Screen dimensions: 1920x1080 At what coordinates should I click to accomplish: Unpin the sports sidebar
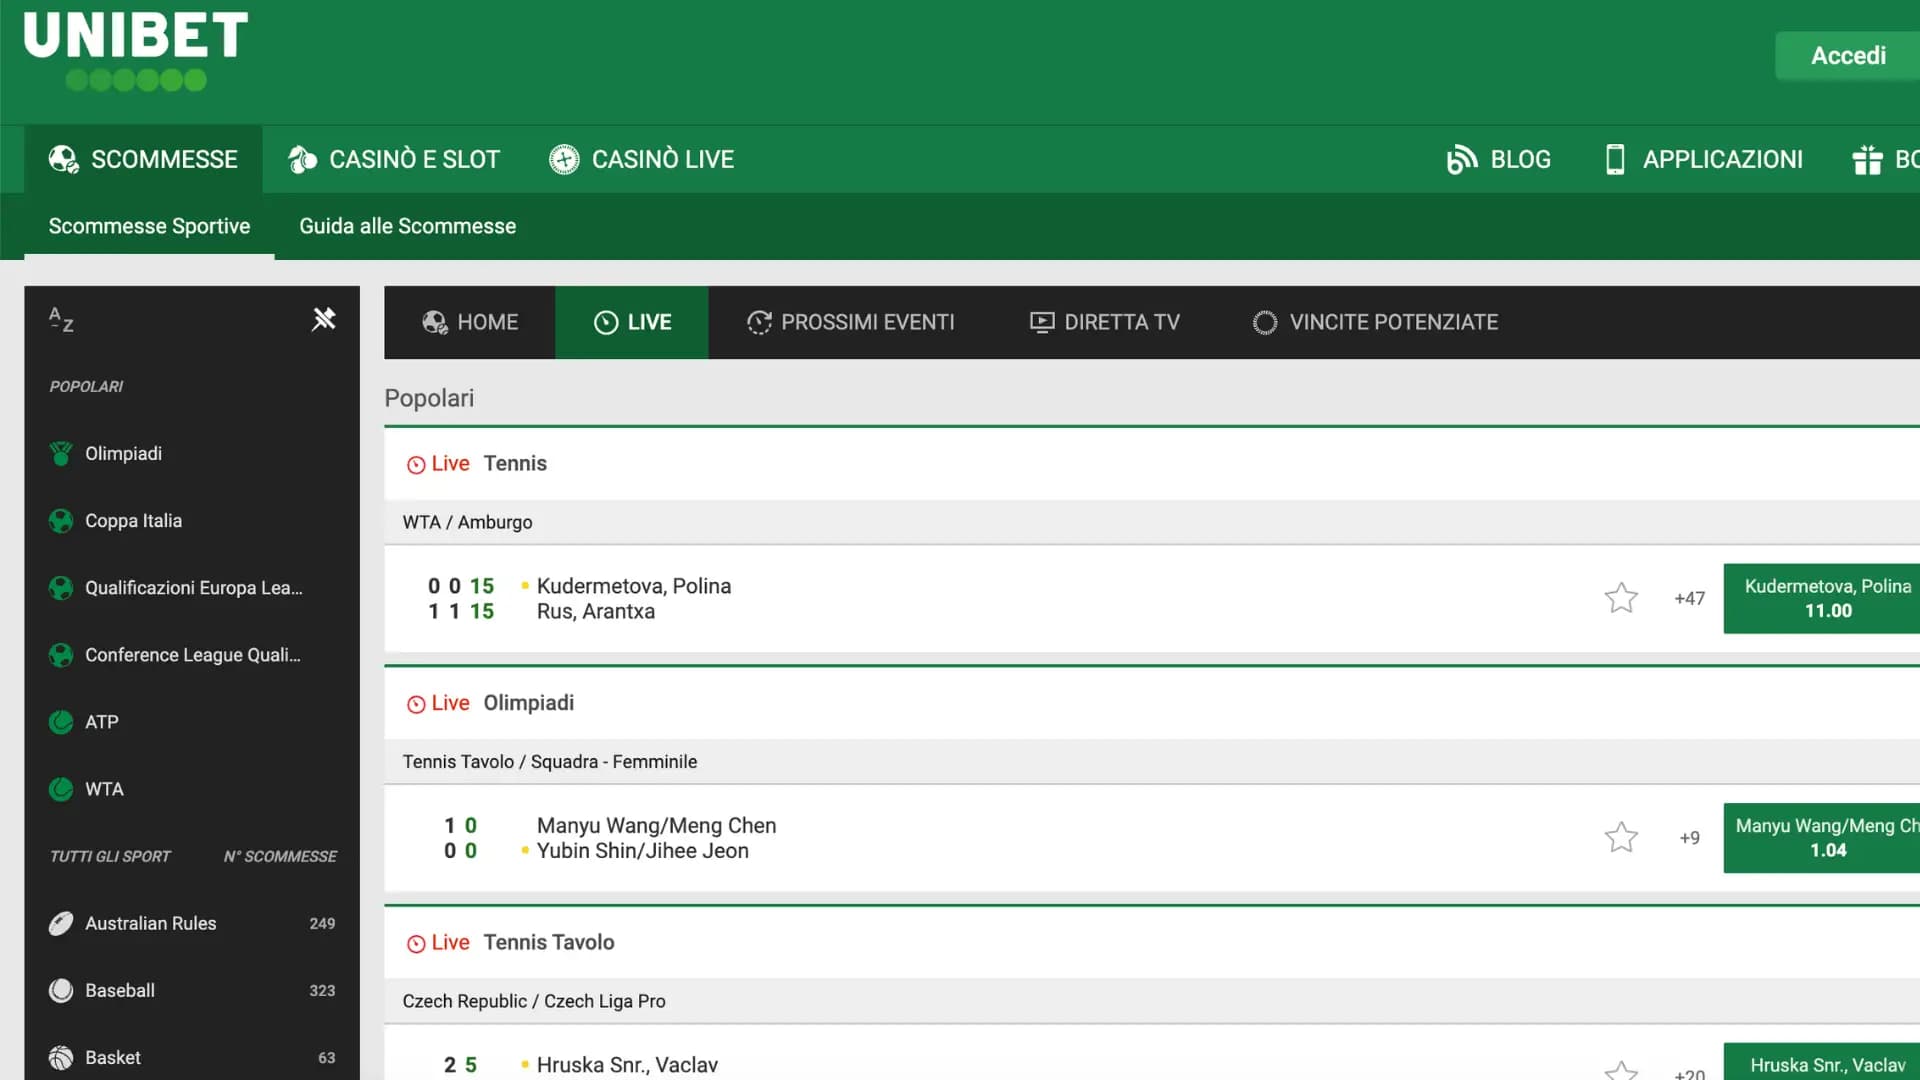point(324,318)
